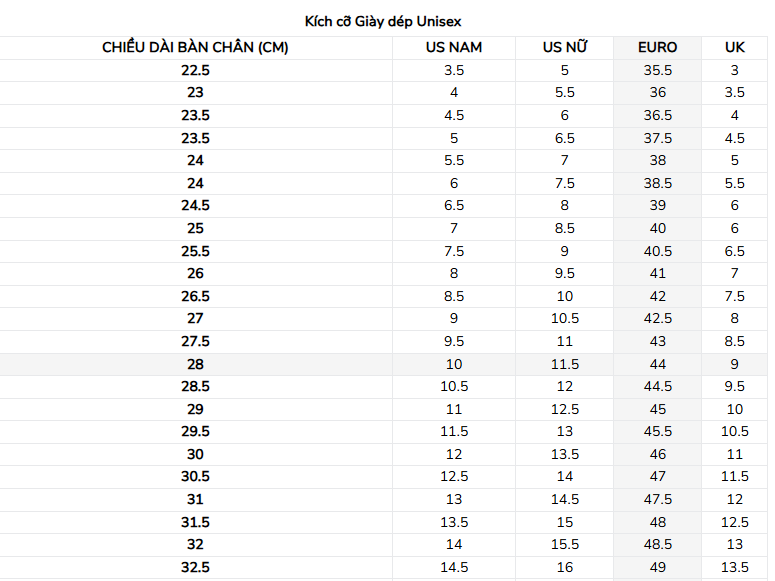Click the 32.5 foot length cell
The width and height of the screenshot is (775, 581).
(x=195, y=567)
